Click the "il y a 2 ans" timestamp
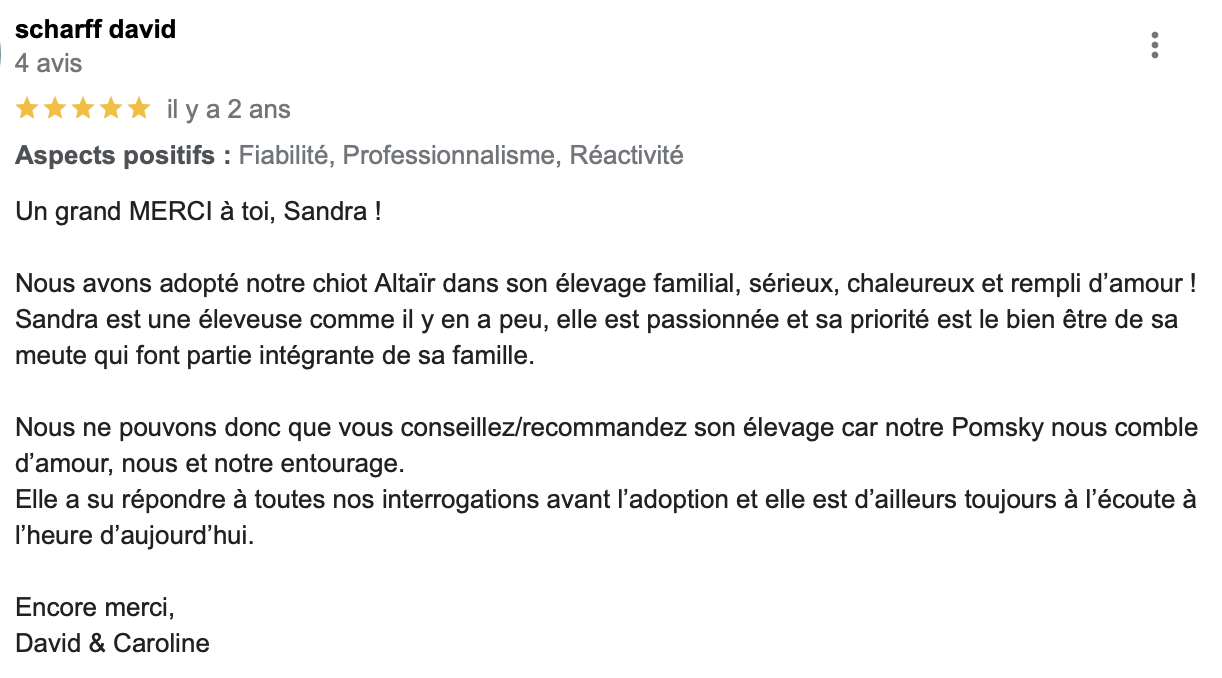This screenshot has width=1222, height=678. tap(228, 109)
